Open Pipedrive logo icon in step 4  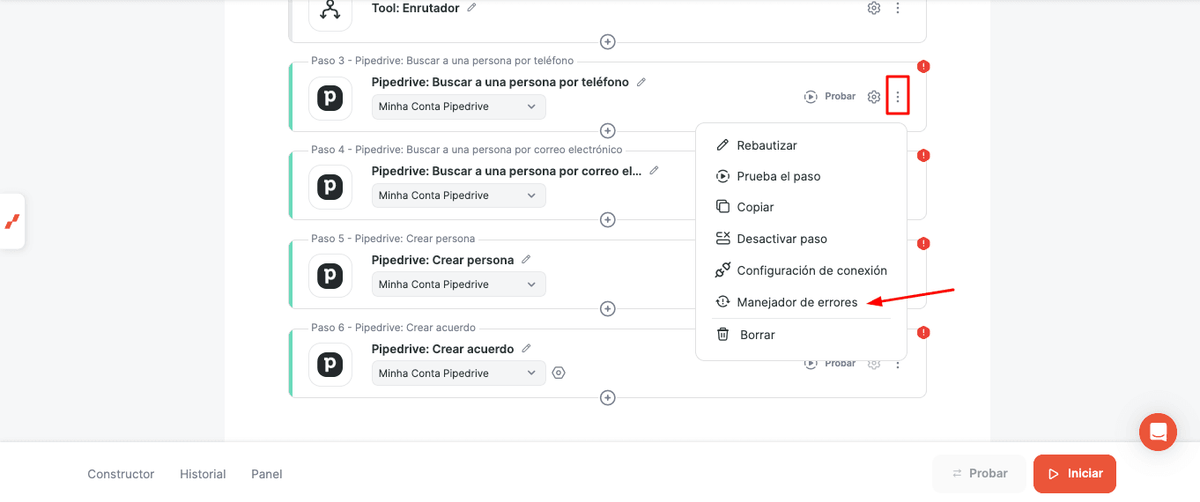(x=330, y=187)
